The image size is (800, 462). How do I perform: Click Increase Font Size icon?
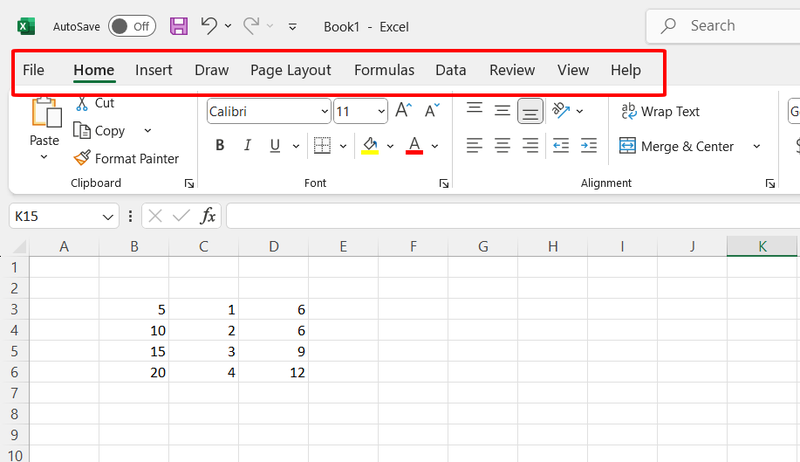point(403,111)
